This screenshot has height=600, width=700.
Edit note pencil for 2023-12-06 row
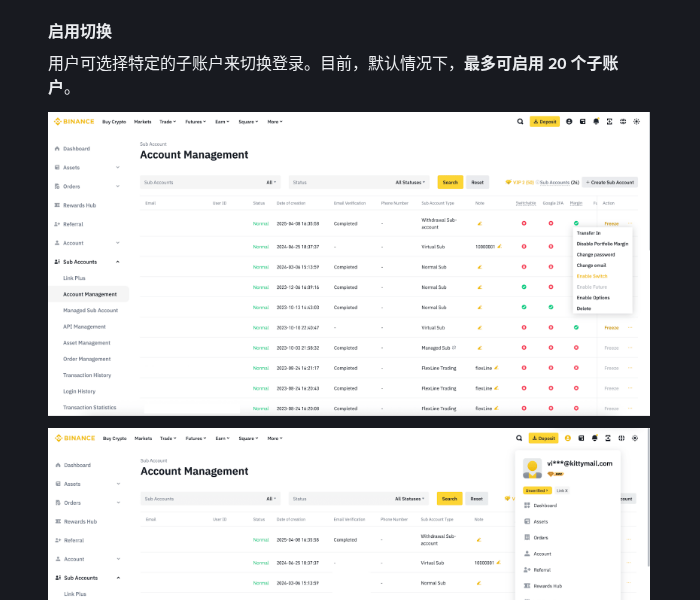click(479, 287)
